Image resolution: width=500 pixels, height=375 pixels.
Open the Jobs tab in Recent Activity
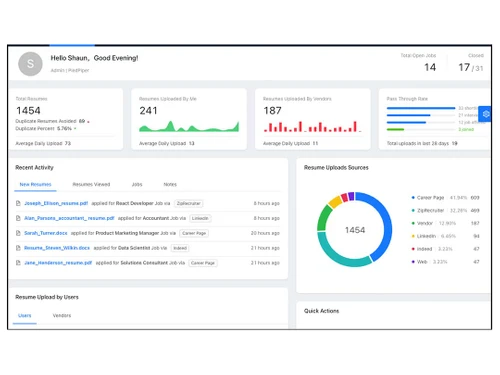[137, 184]
